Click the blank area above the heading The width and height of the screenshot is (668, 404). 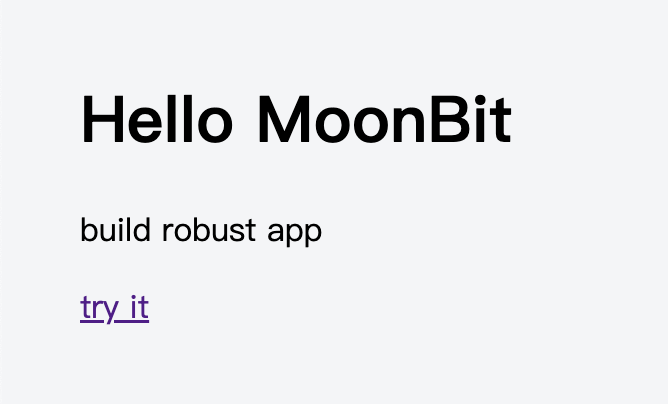click(300, 45)
